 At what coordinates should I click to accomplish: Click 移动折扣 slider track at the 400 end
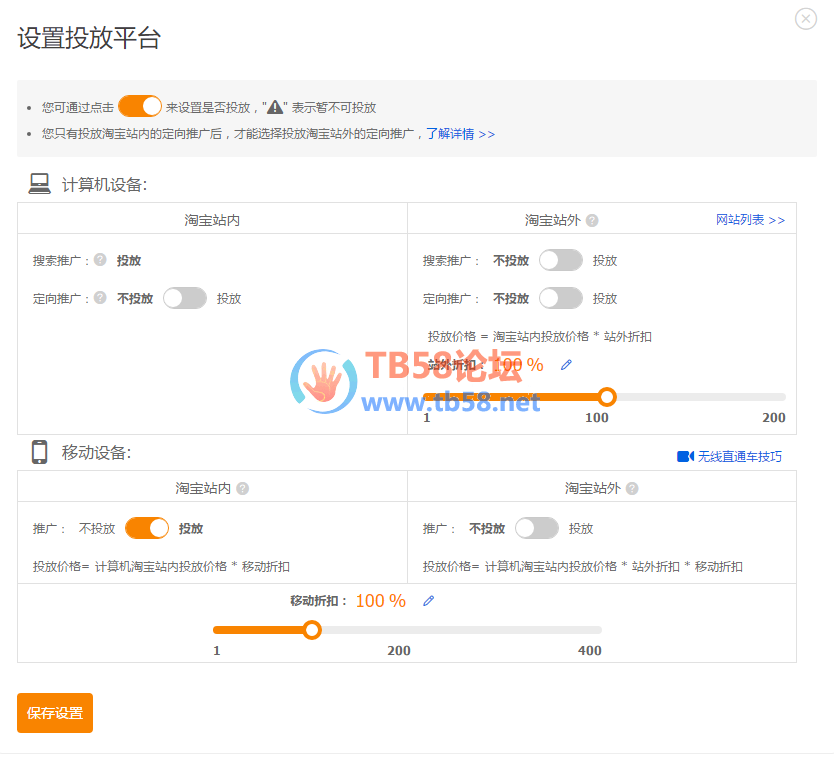[596, 630]
